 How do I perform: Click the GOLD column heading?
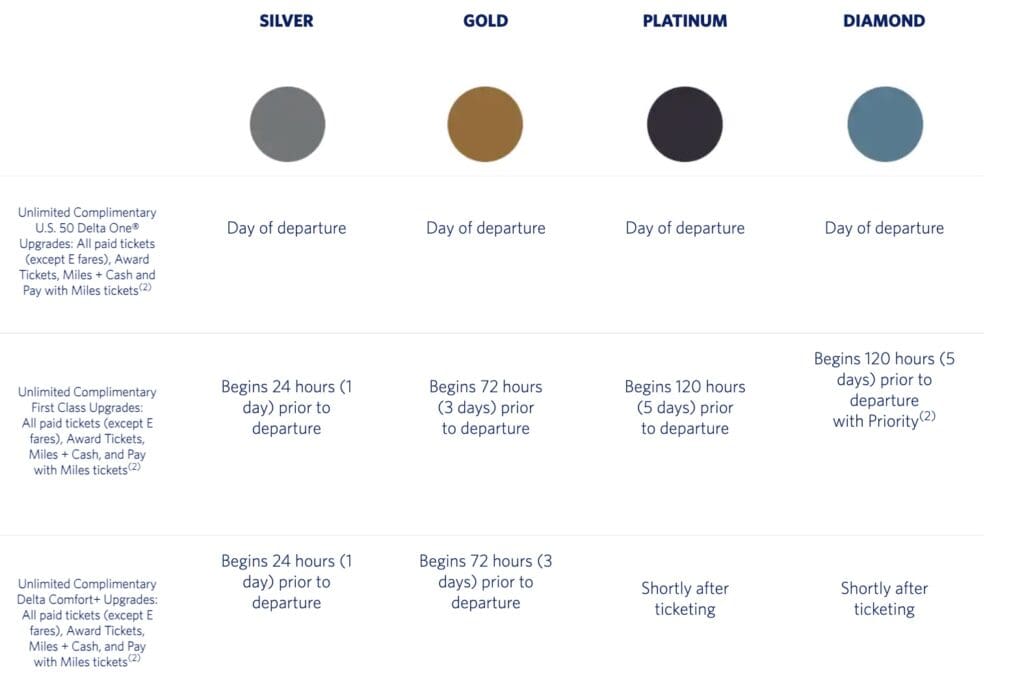click(485, 21)
